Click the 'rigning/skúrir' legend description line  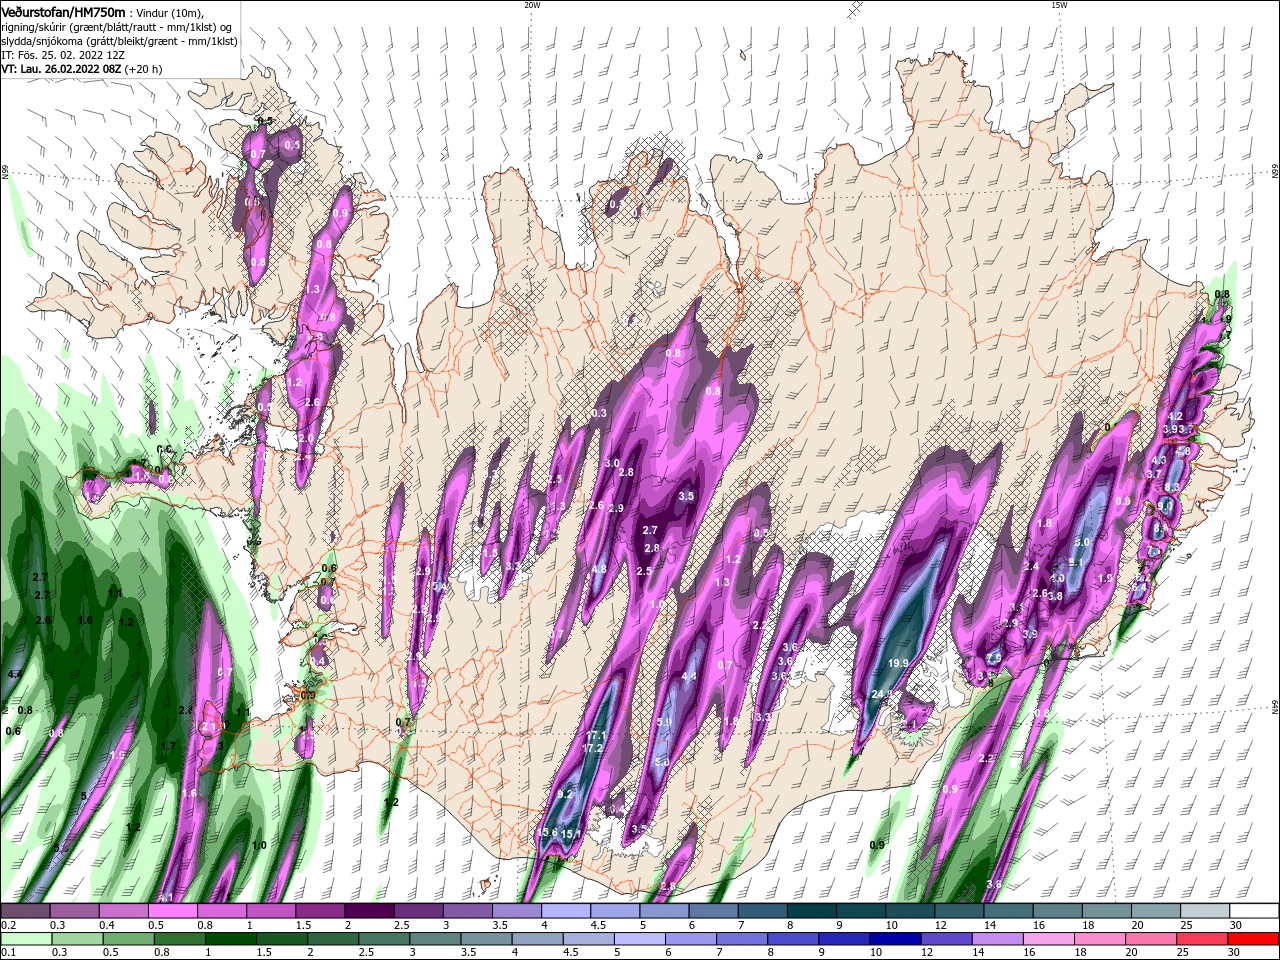[118, 27]
